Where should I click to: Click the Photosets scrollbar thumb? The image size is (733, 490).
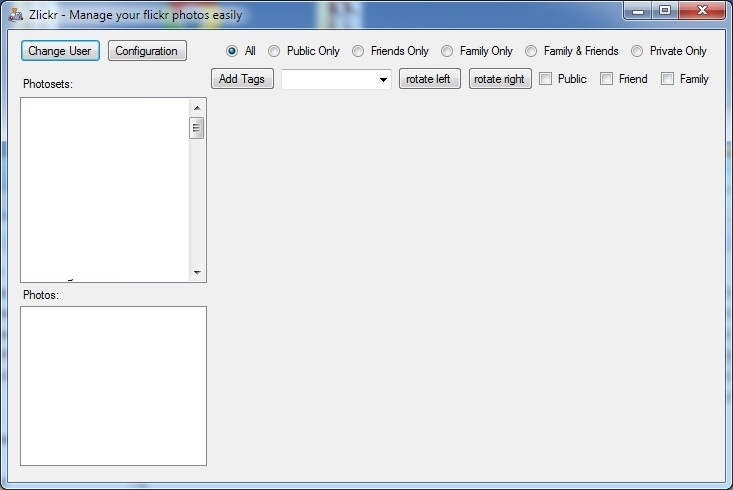[197, 128]
